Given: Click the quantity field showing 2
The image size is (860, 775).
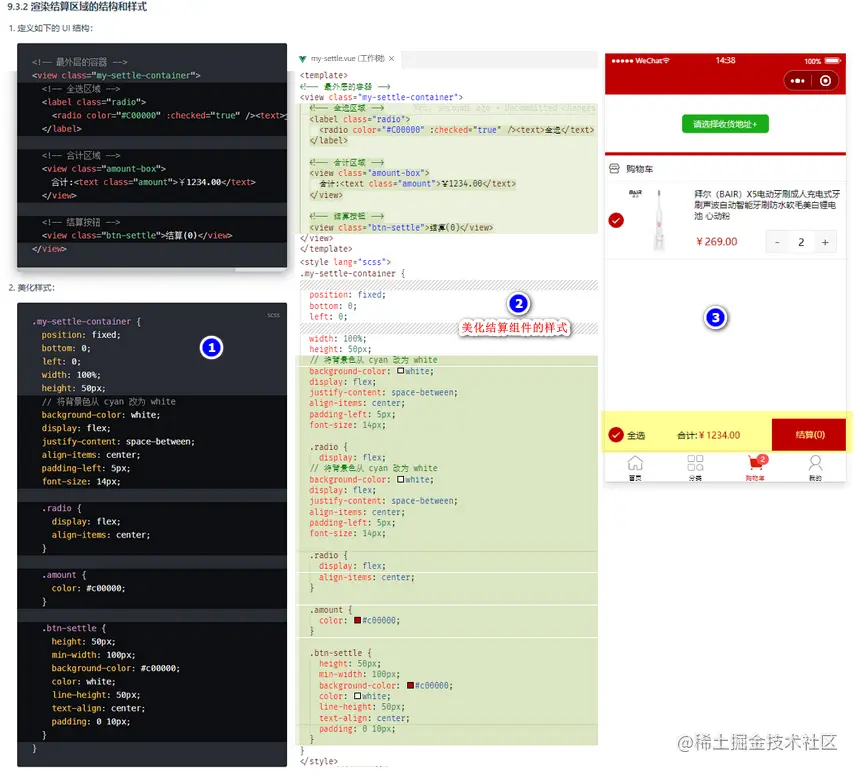Looking at the screenshot, I should point(801,242).
